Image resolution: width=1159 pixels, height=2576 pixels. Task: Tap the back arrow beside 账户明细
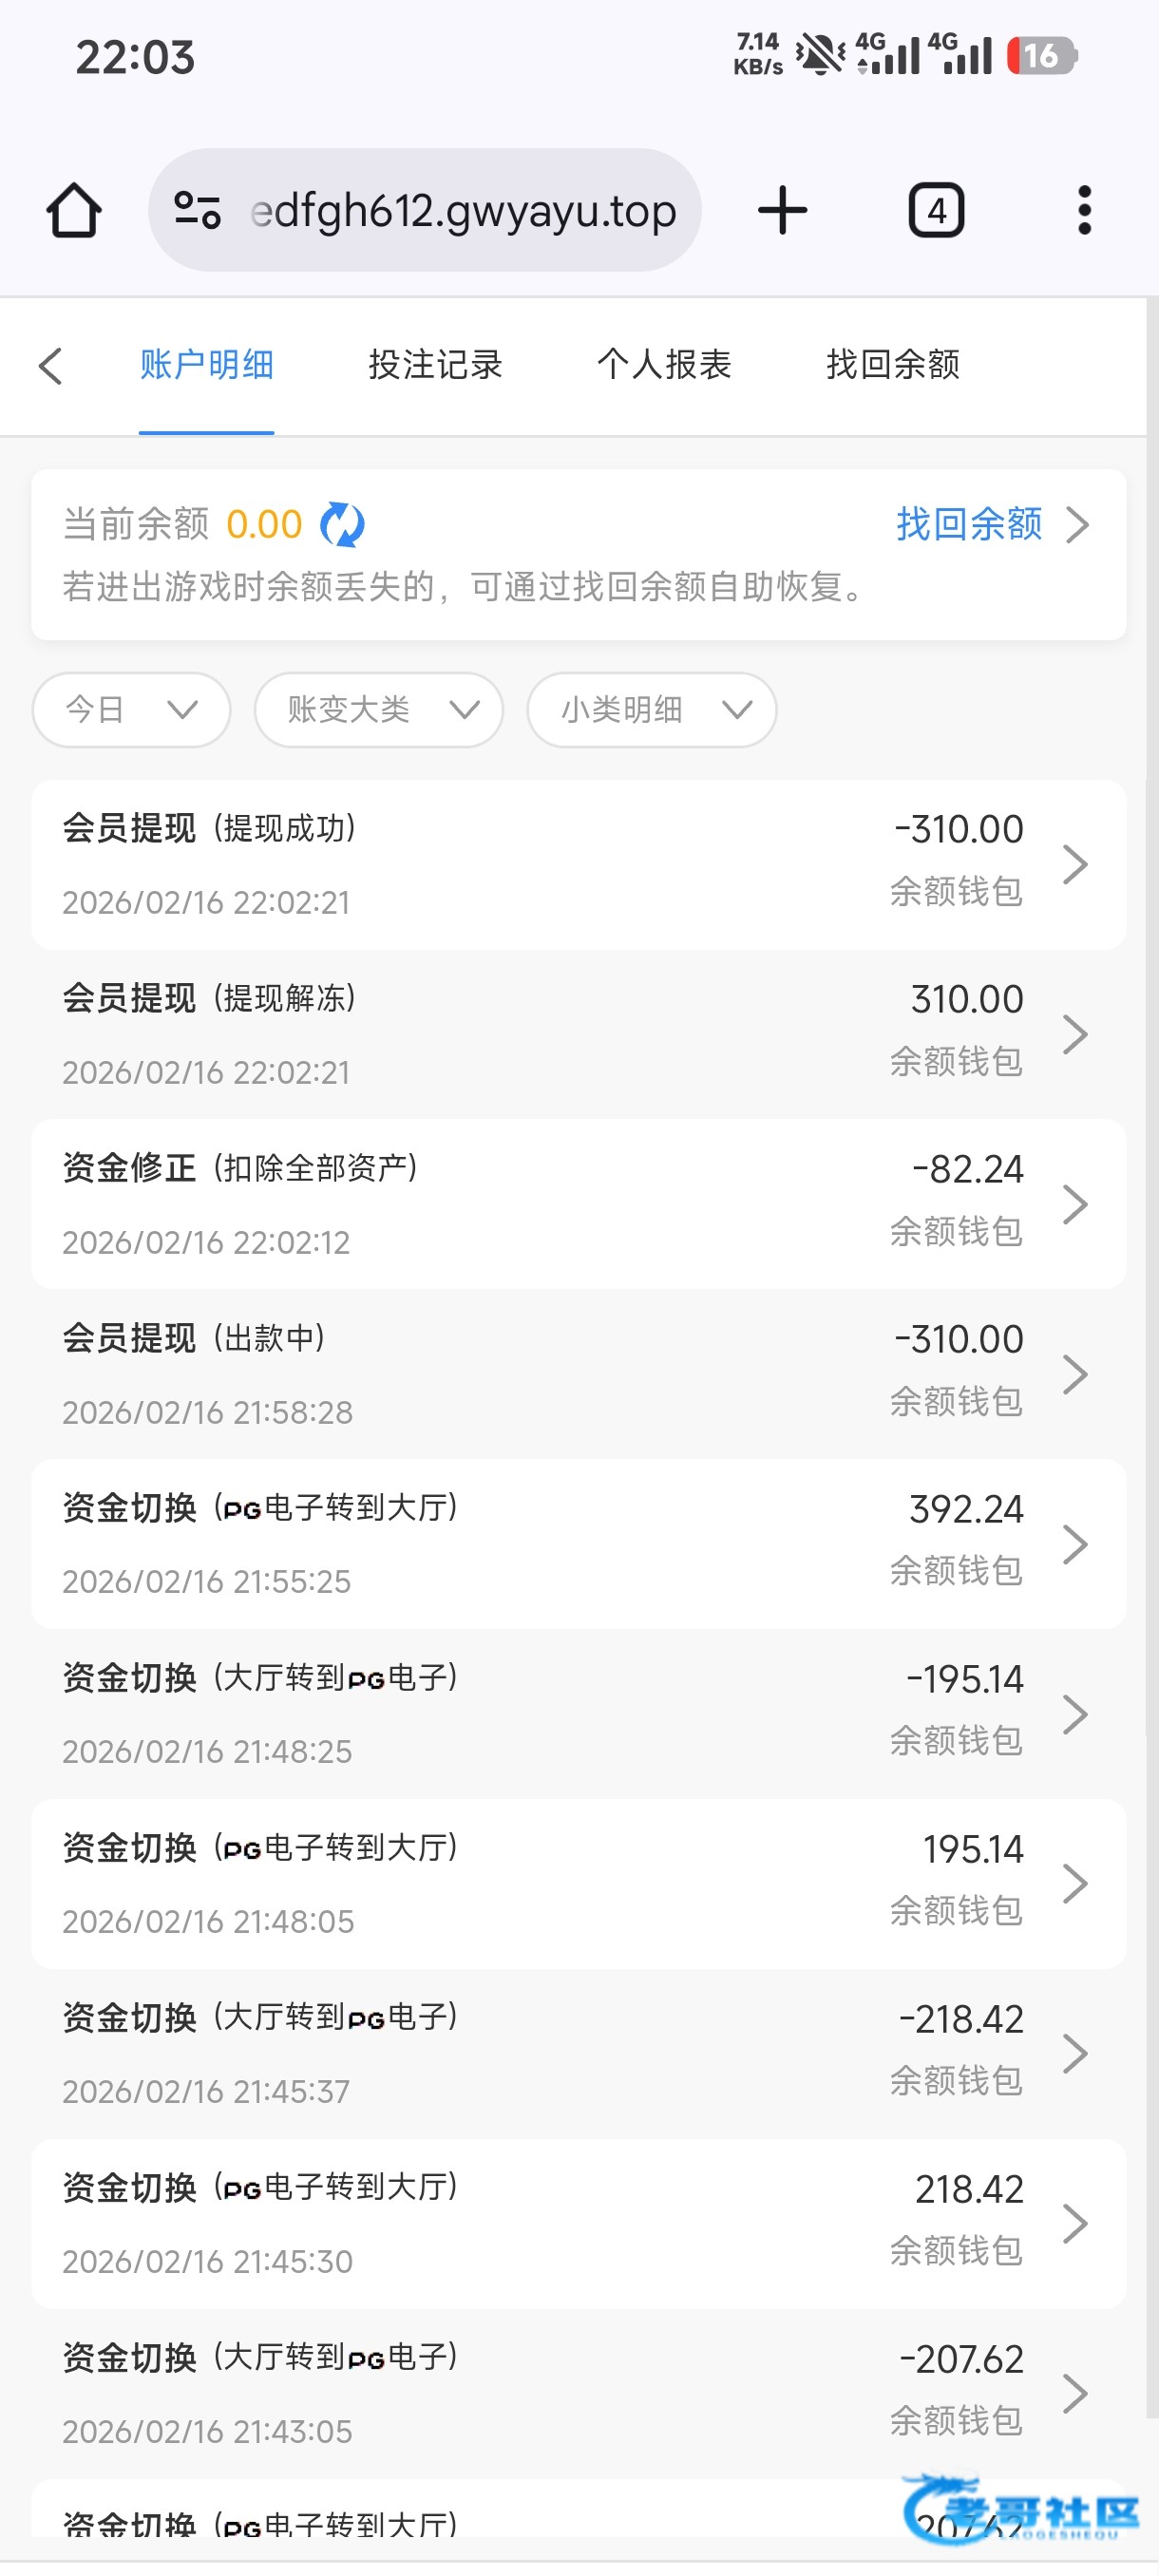point(51,366)
